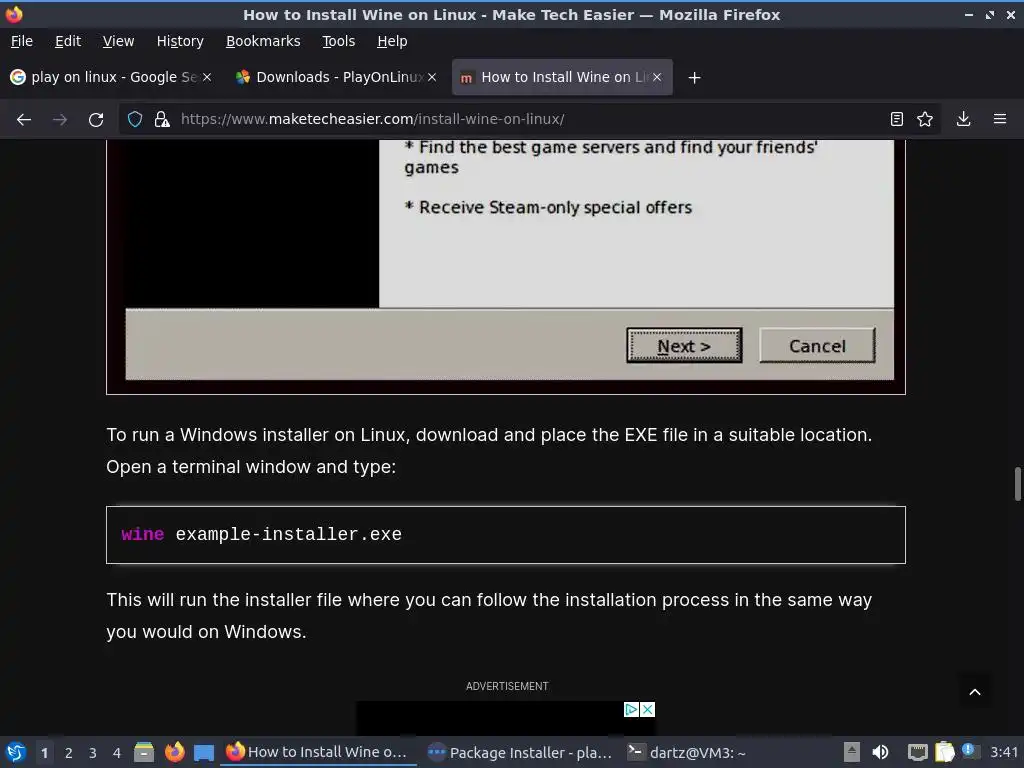Switch to workspace 2
Viewport: 1024px width, 768px height.
point(69,753)
